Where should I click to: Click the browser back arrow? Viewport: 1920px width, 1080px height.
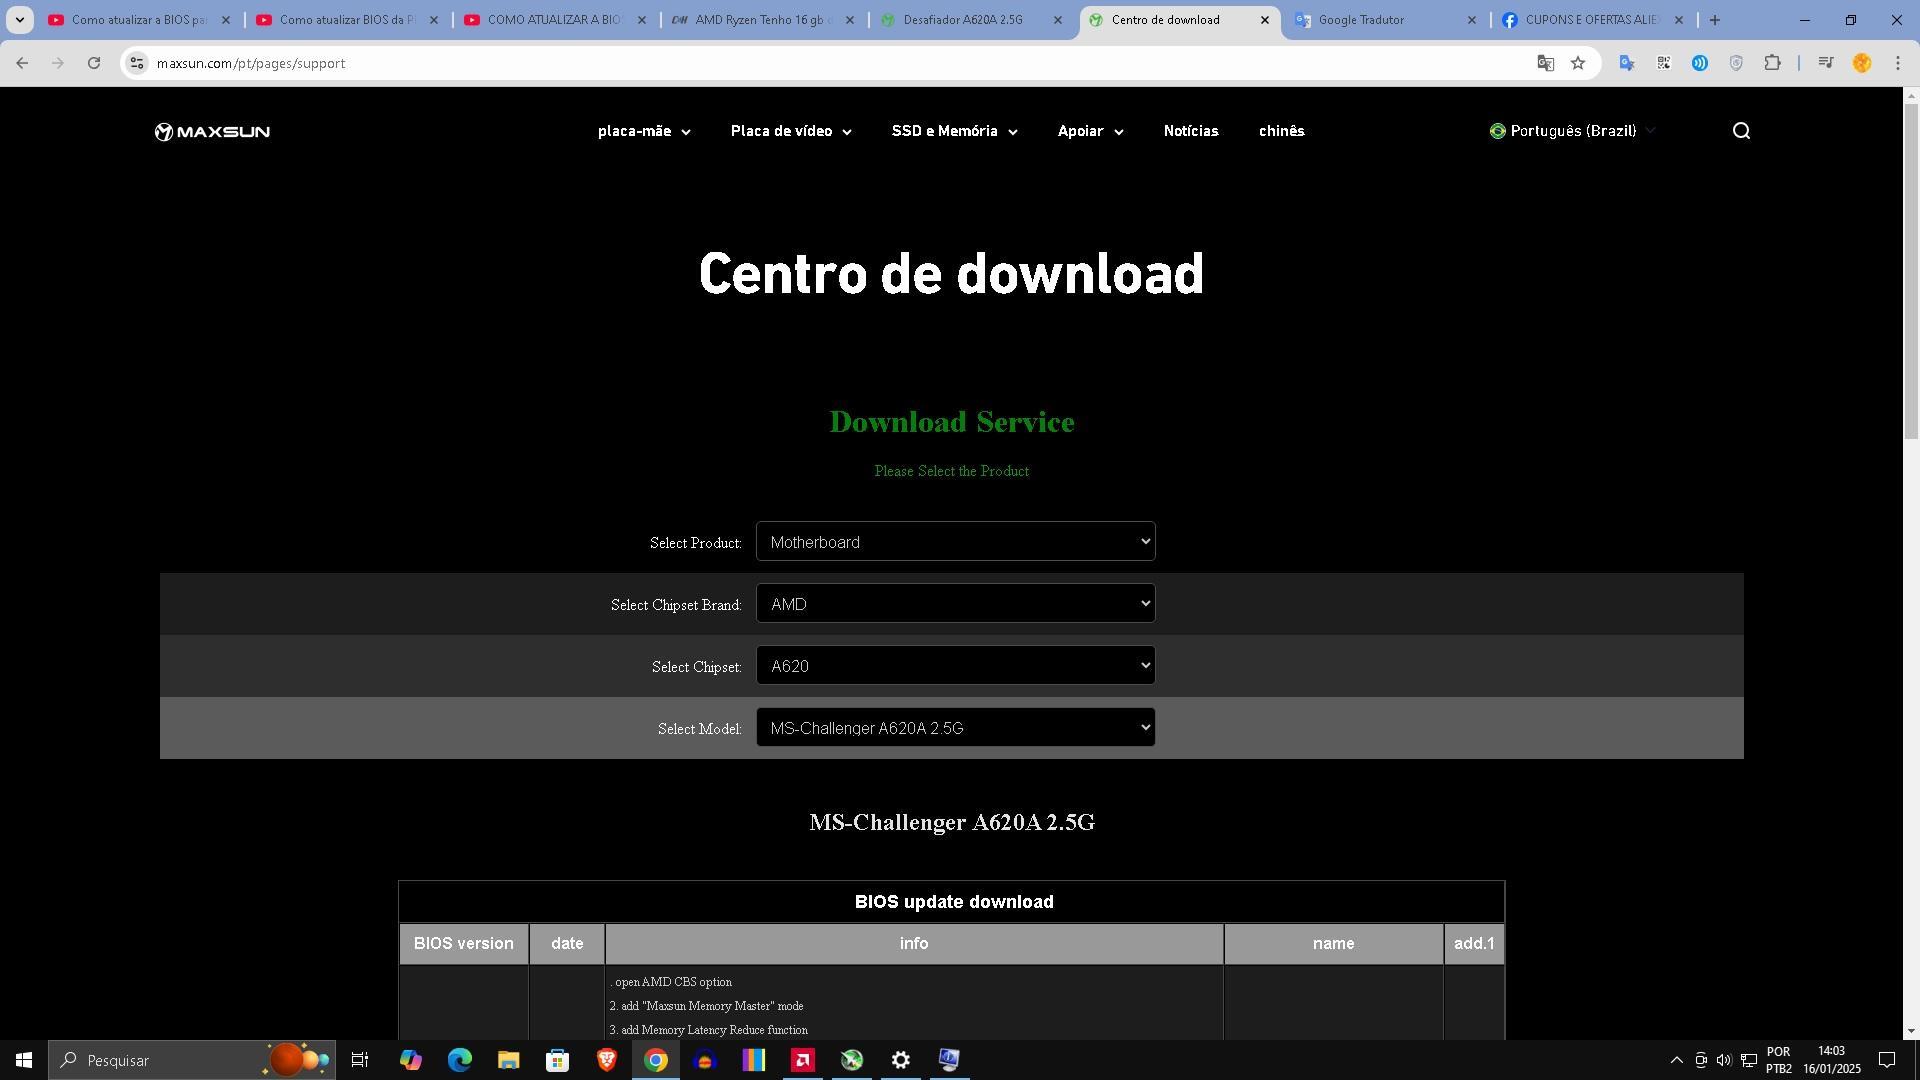(22, 63)
